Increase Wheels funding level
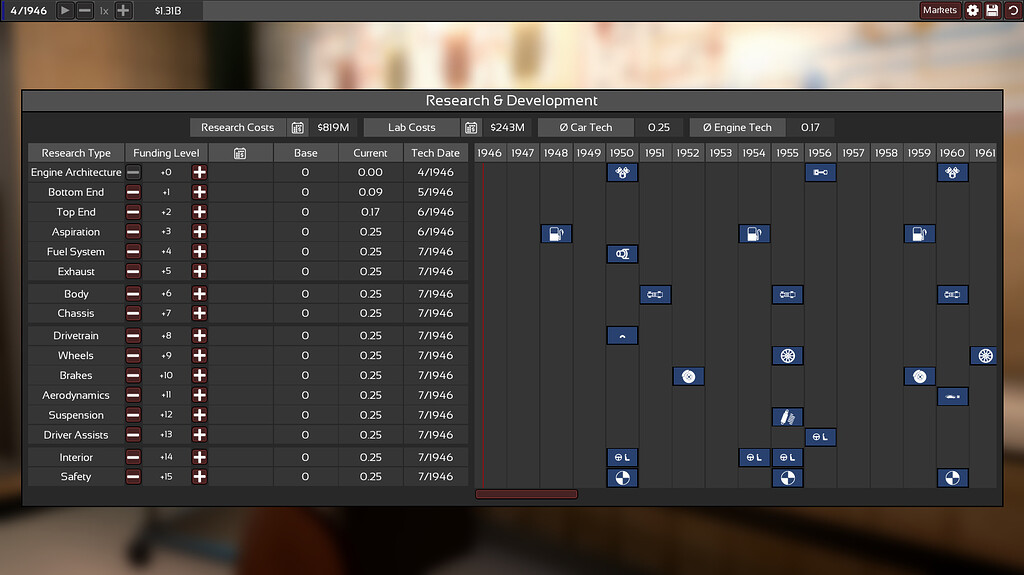 tap(200, 355)
